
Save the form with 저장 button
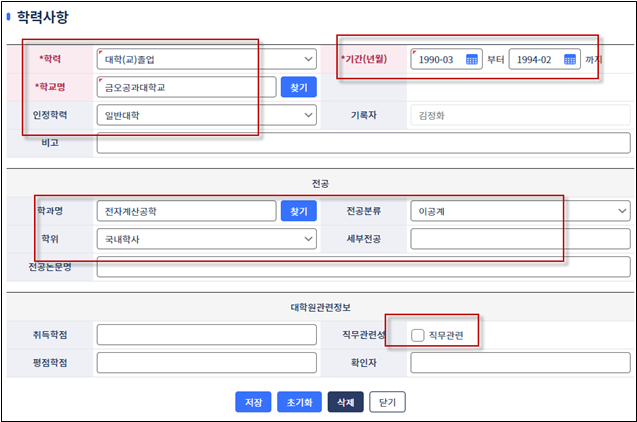click(253, 402)
